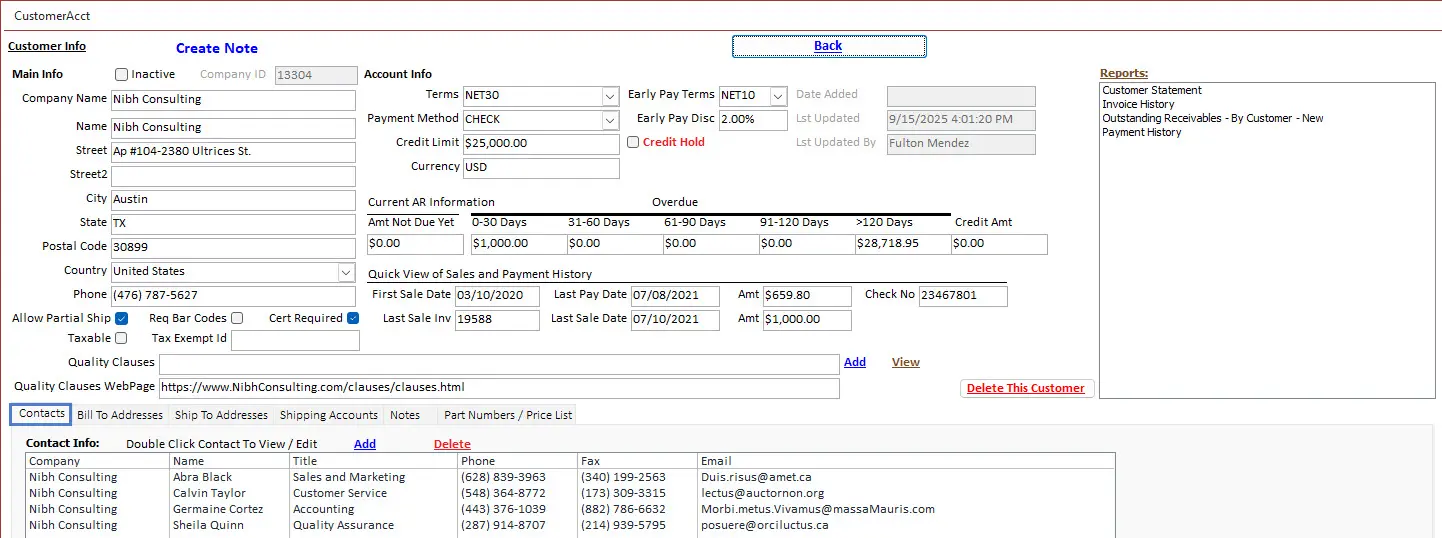Click the Last Pay Date field

[x=675, y=296]
